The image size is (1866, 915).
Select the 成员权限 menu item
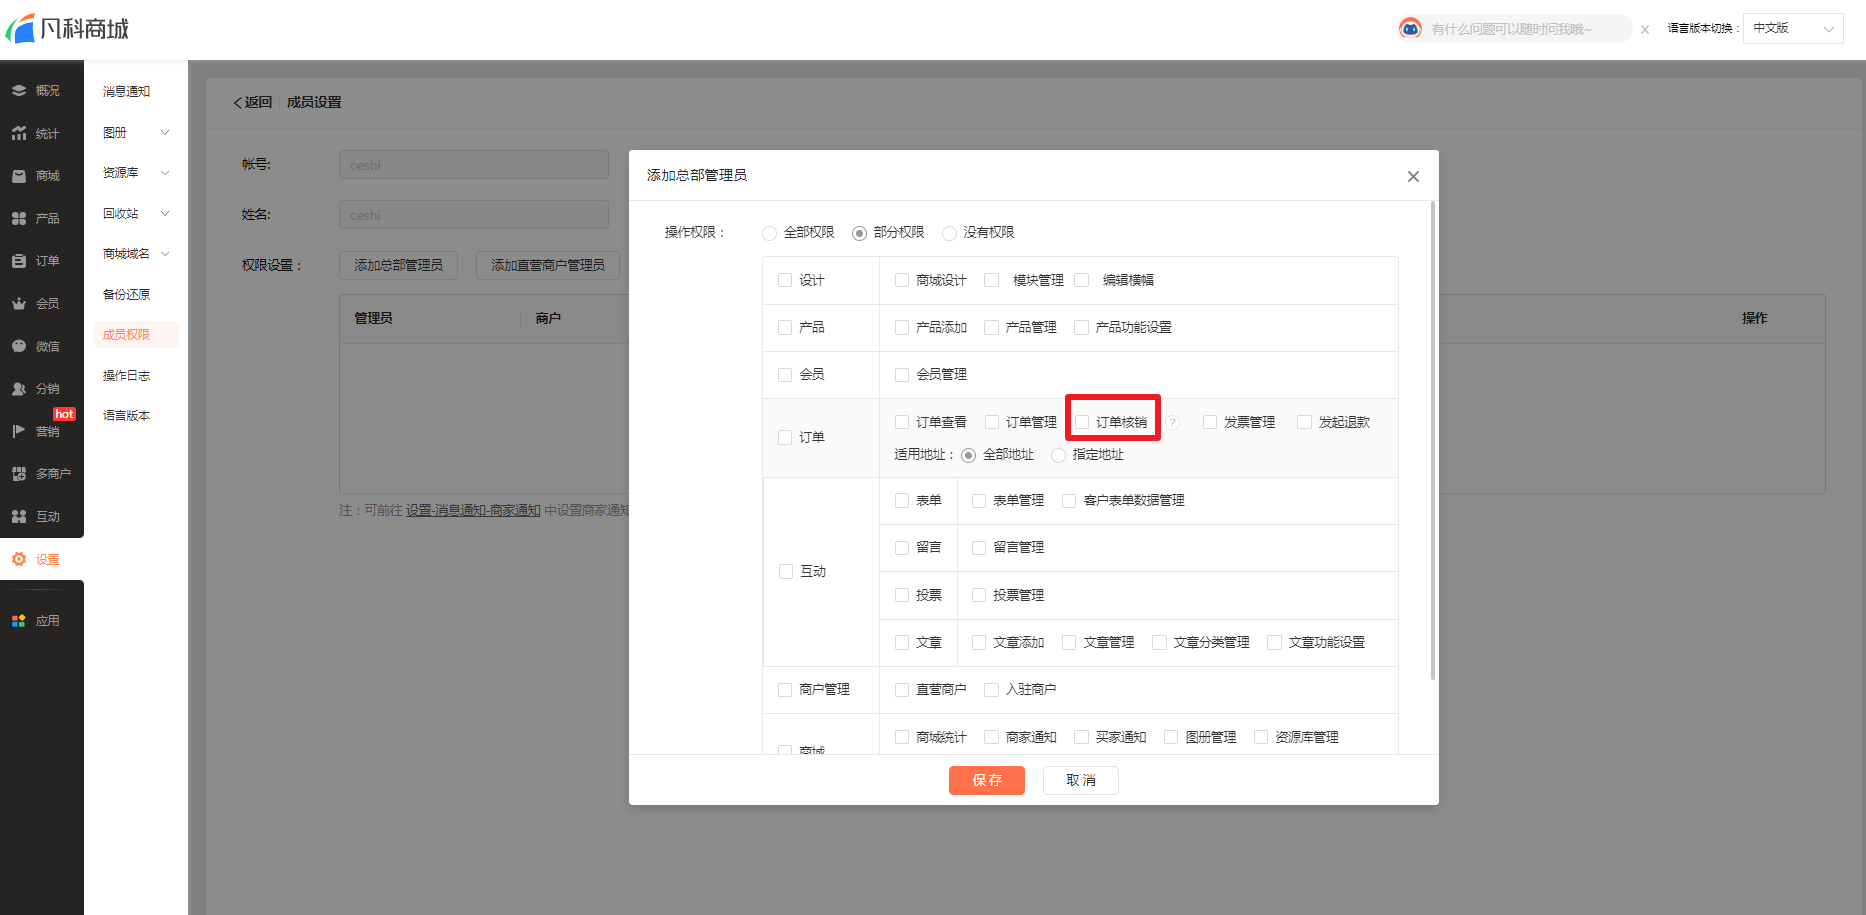click(136, 334)
